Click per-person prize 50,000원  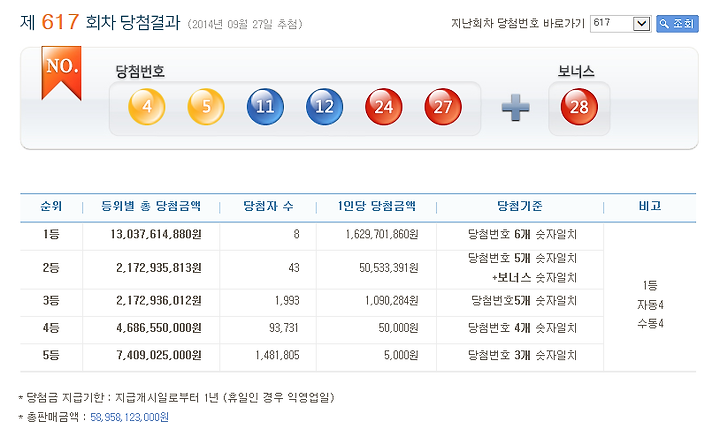coord(398,328)
